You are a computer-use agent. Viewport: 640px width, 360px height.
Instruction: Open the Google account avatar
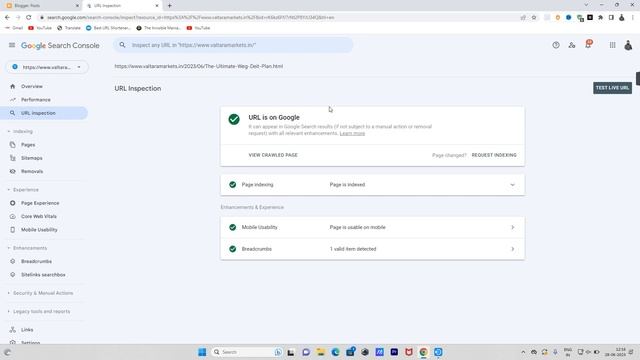[x=628, y=45]
